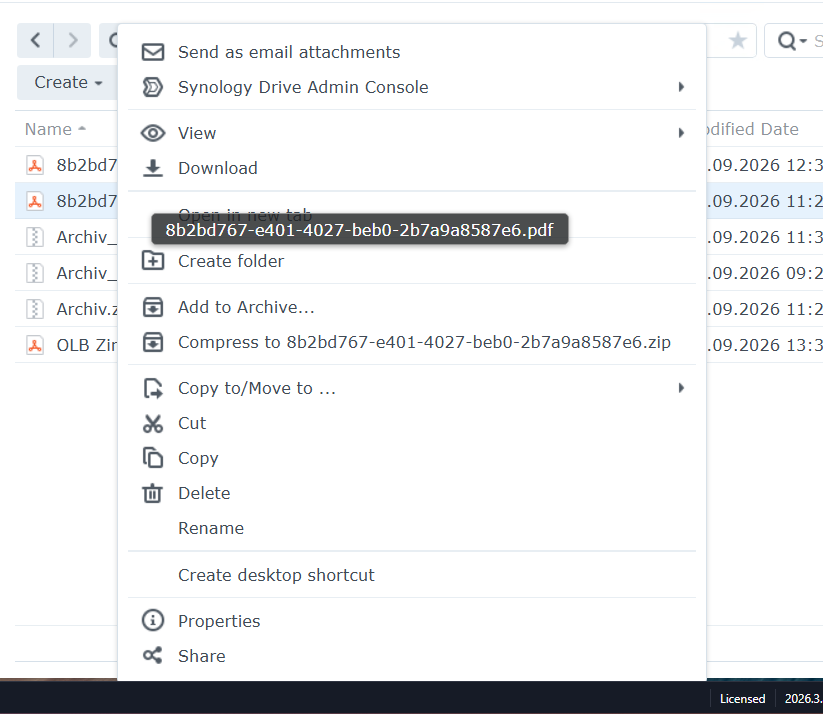Click the favorites star icon
This screenshot has height=714, width=823.
click(x=737, y=40)
